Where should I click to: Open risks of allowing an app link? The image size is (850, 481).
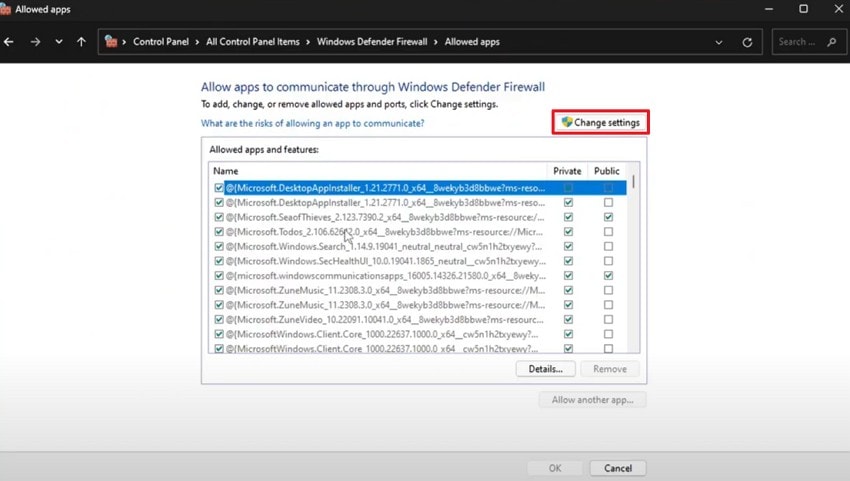pyautogui.click(x=313, y=123)
